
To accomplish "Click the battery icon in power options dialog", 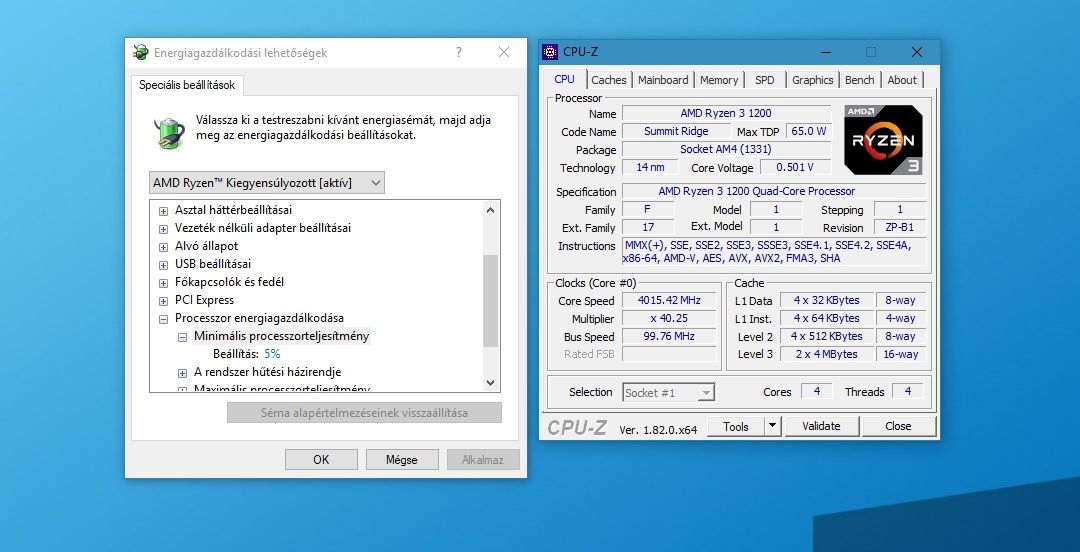I will coord(169,132).
